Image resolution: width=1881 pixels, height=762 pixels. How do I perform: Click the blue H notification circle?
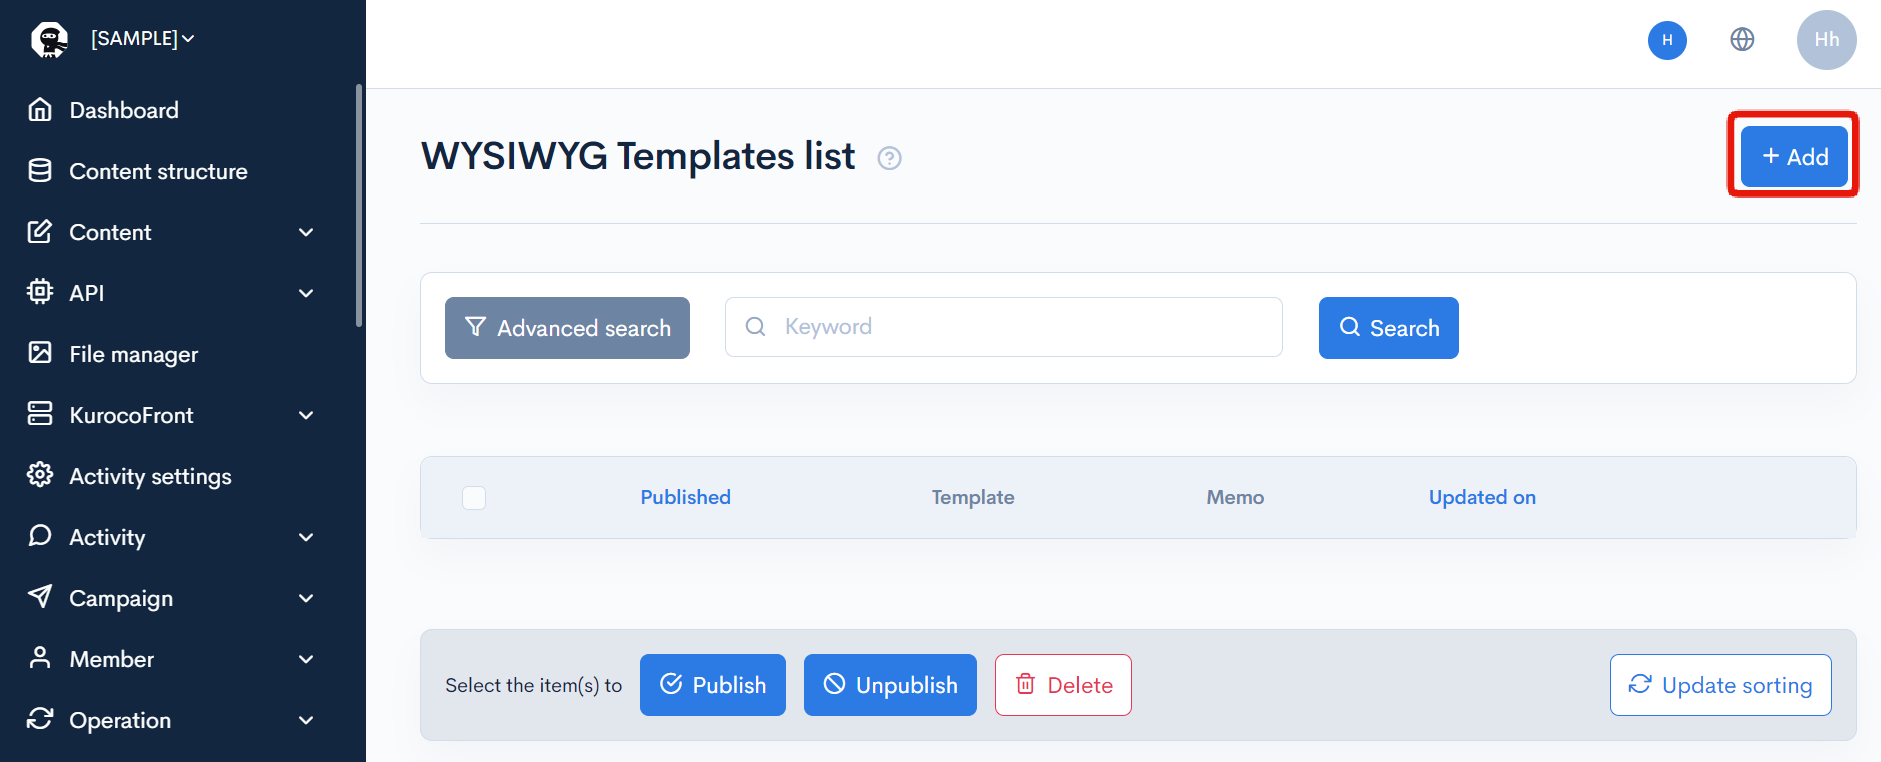[1667, 40]
